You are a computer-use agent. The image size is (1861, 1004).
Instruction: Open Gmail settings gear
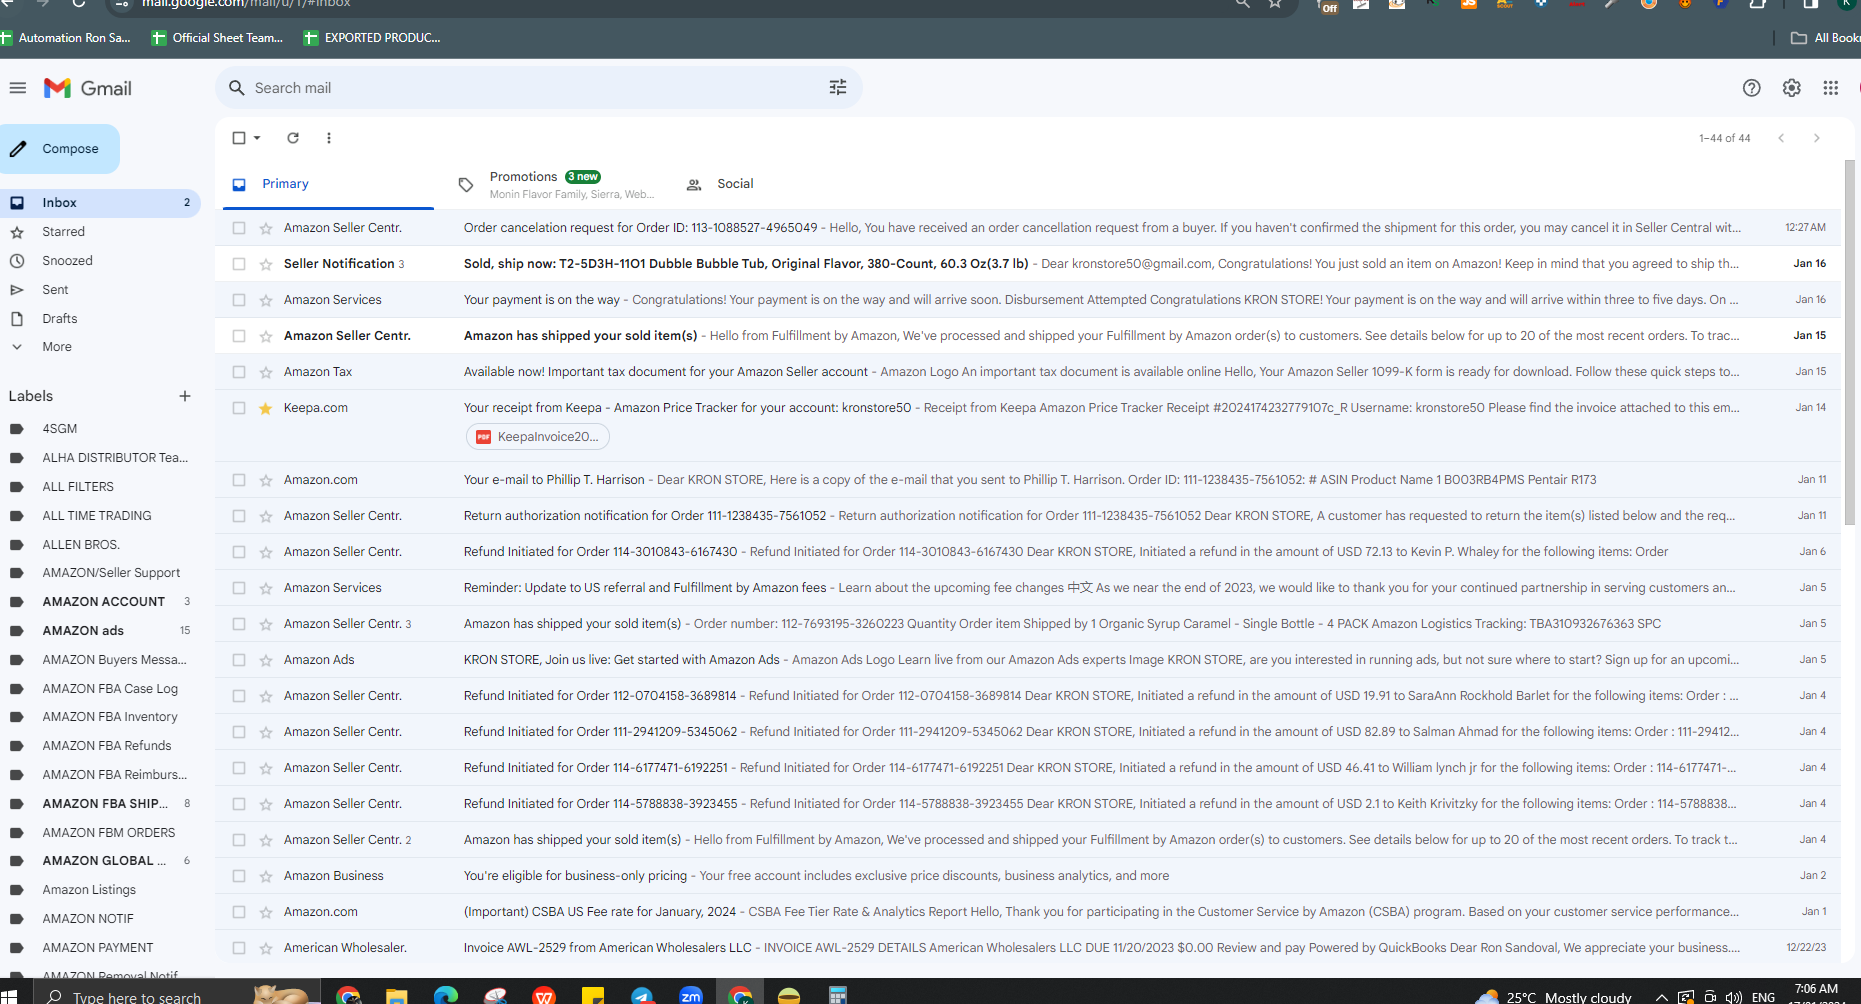(x=1791, y=88)
